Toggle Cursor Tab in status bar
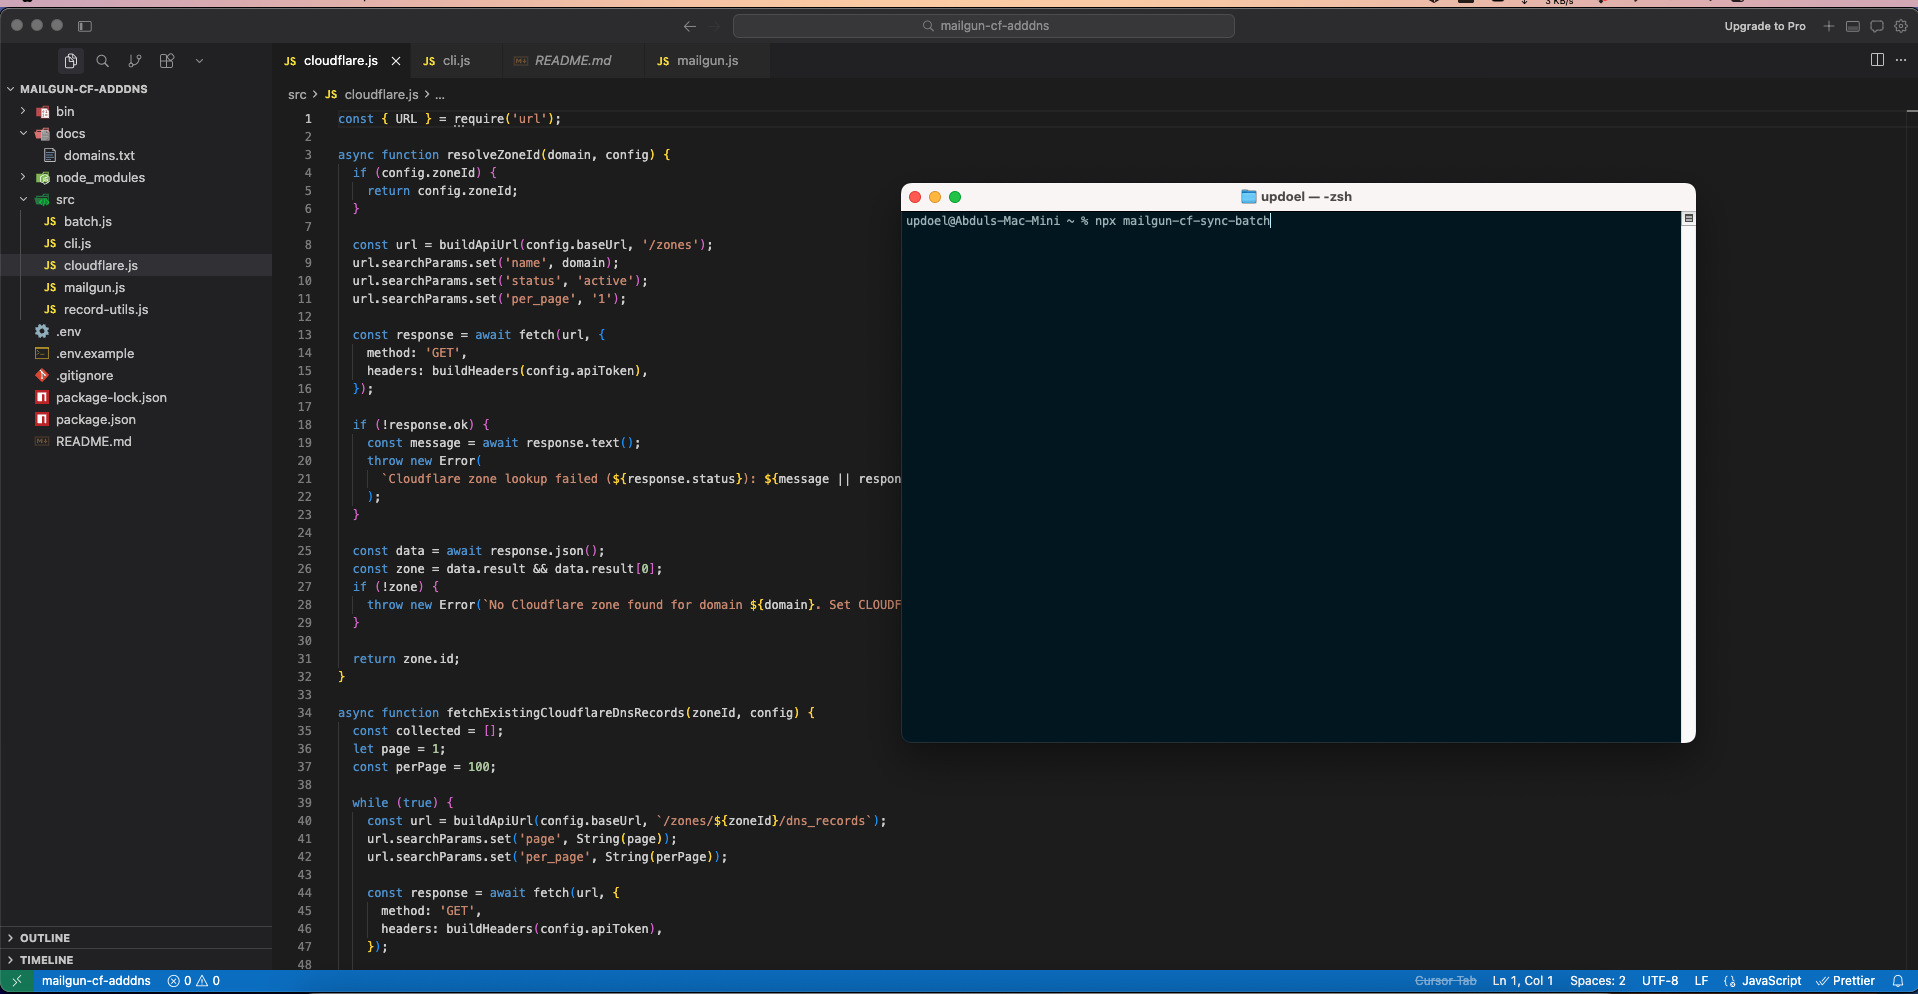 tap(1445, 981)
